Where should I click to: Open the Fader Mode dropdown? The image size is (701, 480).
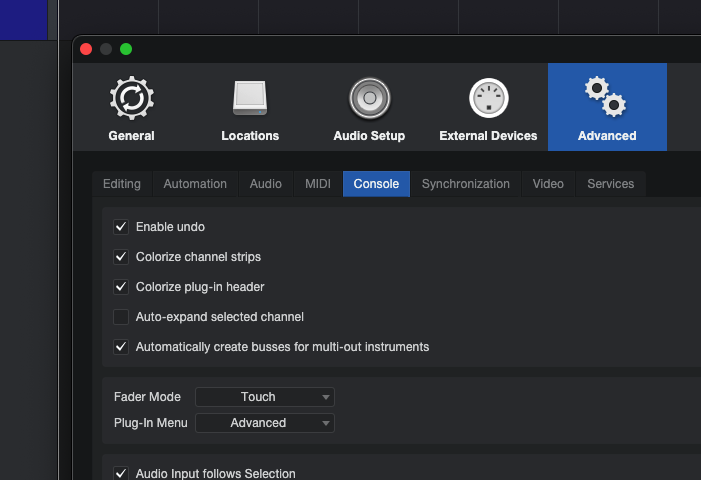[x=265, y=397]
